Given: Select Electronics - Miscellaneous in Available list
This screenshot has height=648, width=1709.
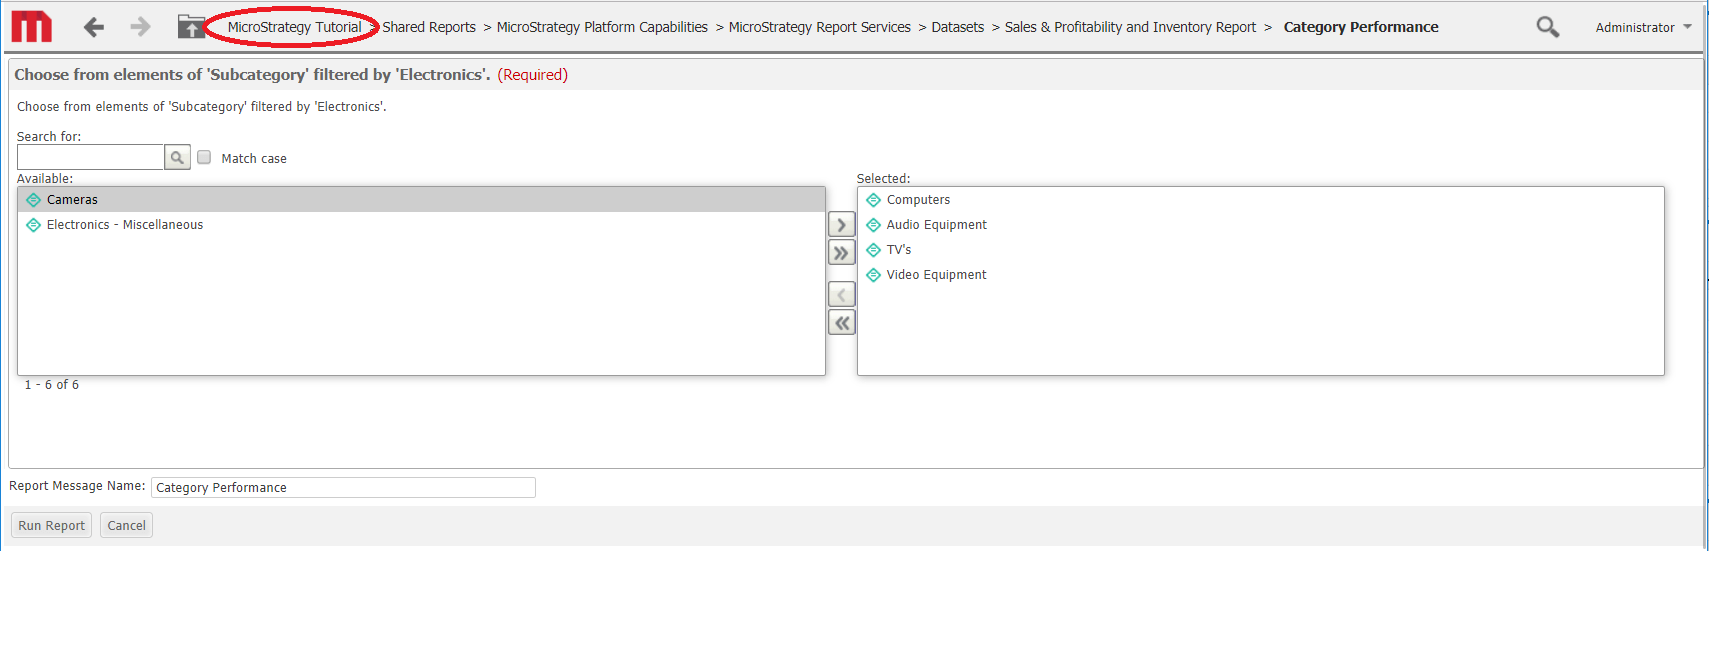Looking at the screenshot, I should click(421, 225).
